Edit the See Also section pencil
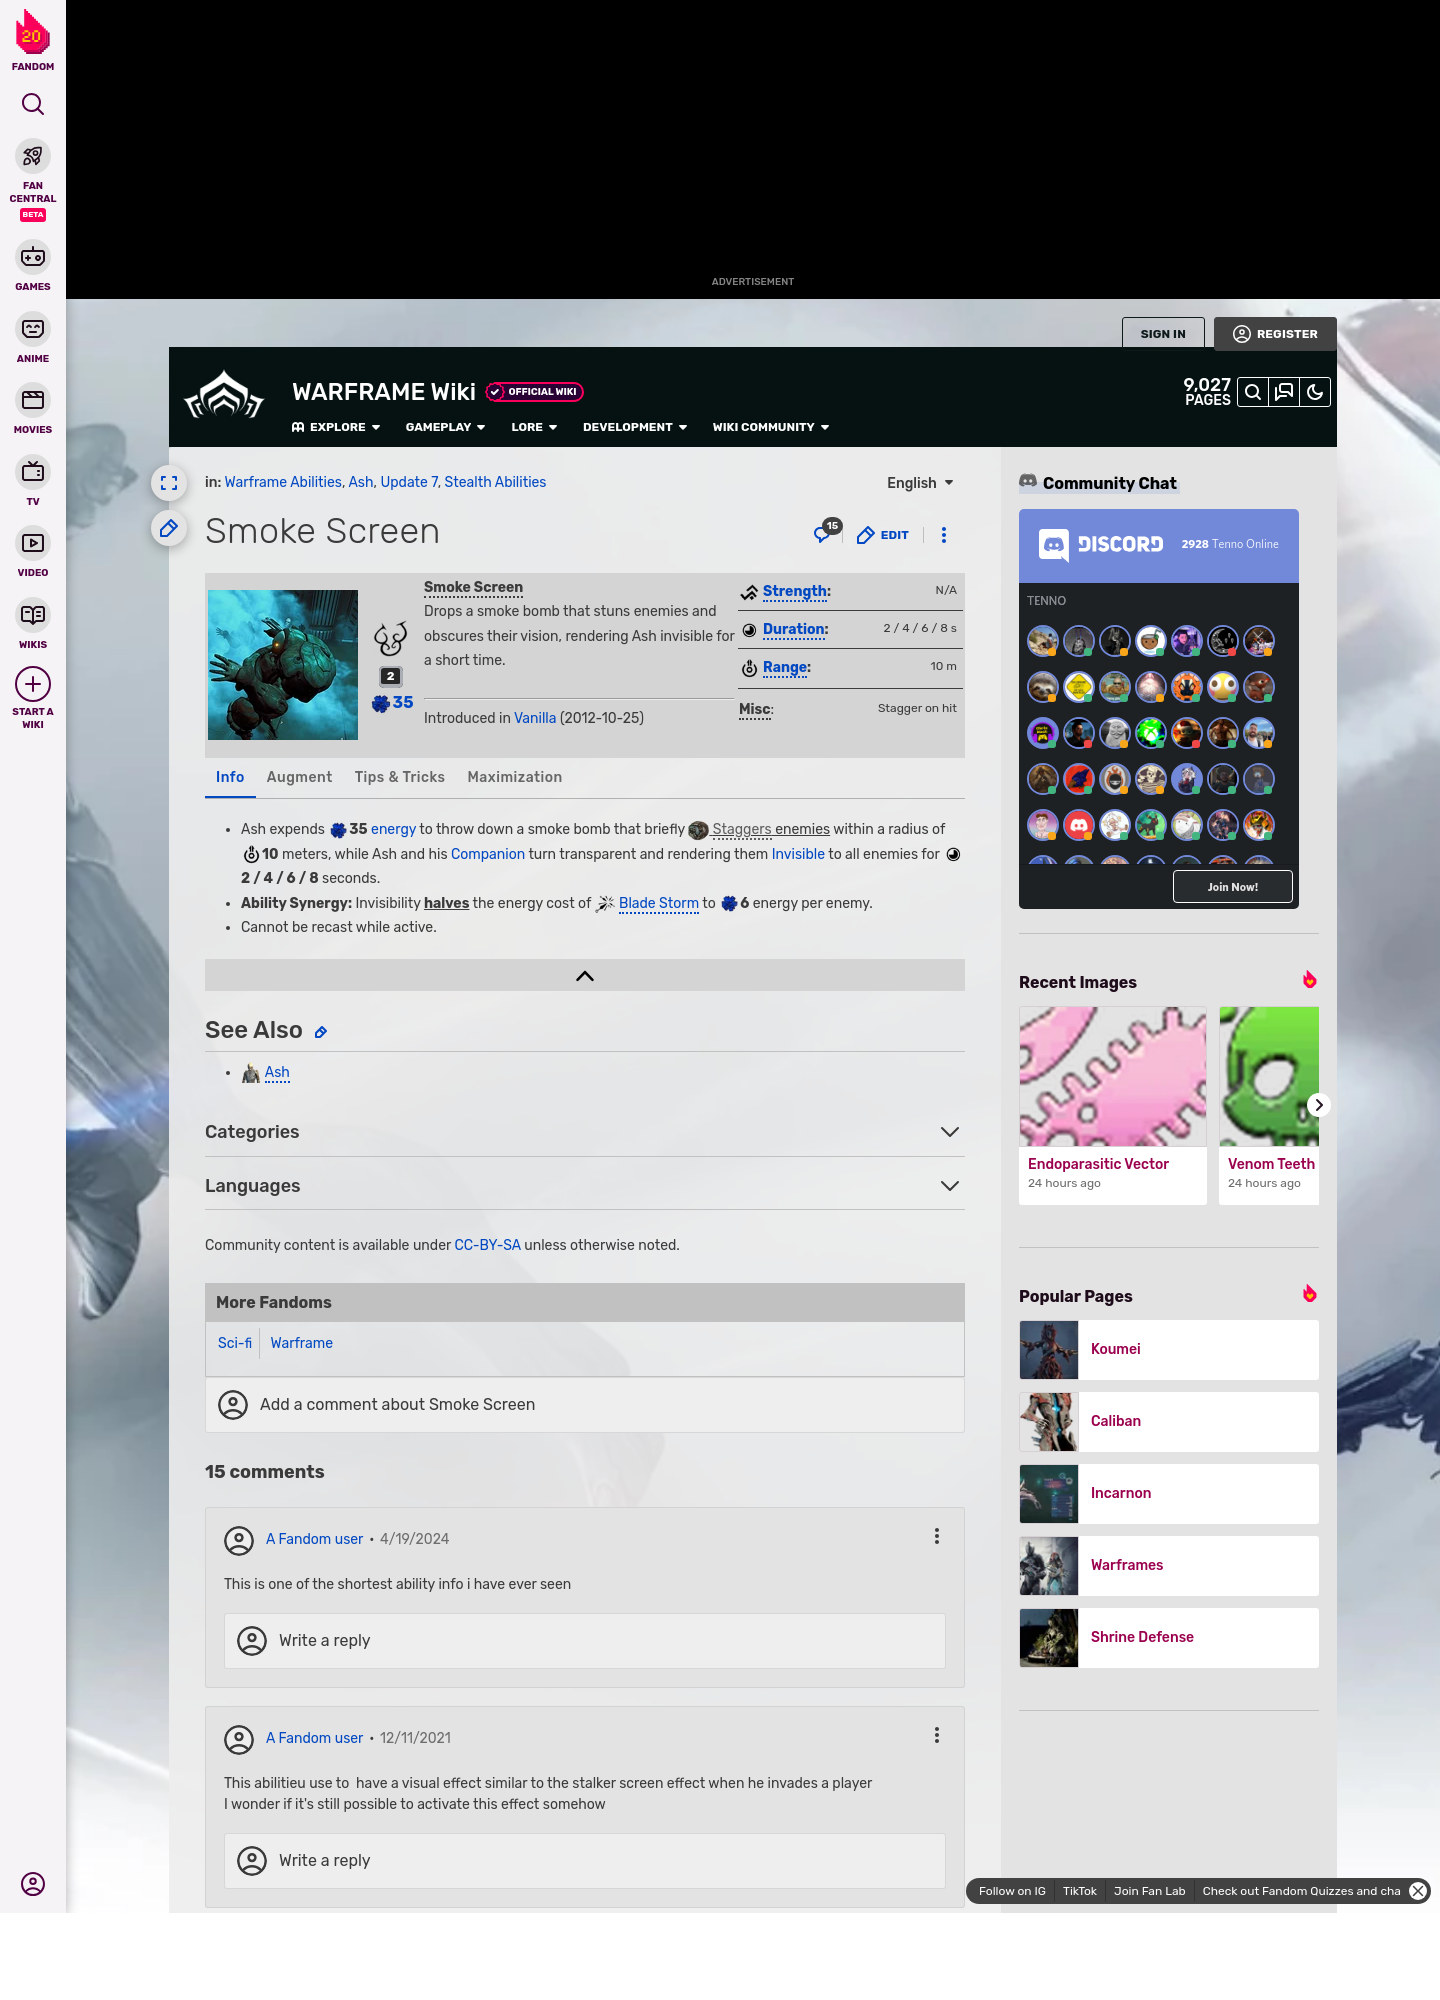The image size is (1440, 2000). pos(321,1032)
